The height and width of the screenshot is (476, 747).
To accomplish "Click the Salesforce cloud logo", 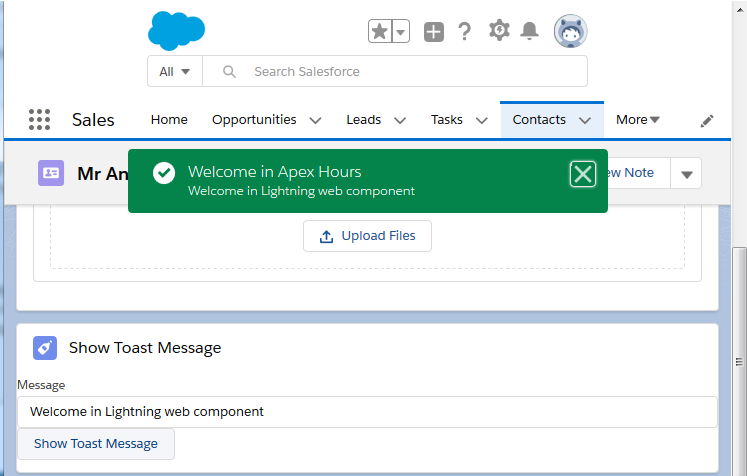I will point(176,30).
